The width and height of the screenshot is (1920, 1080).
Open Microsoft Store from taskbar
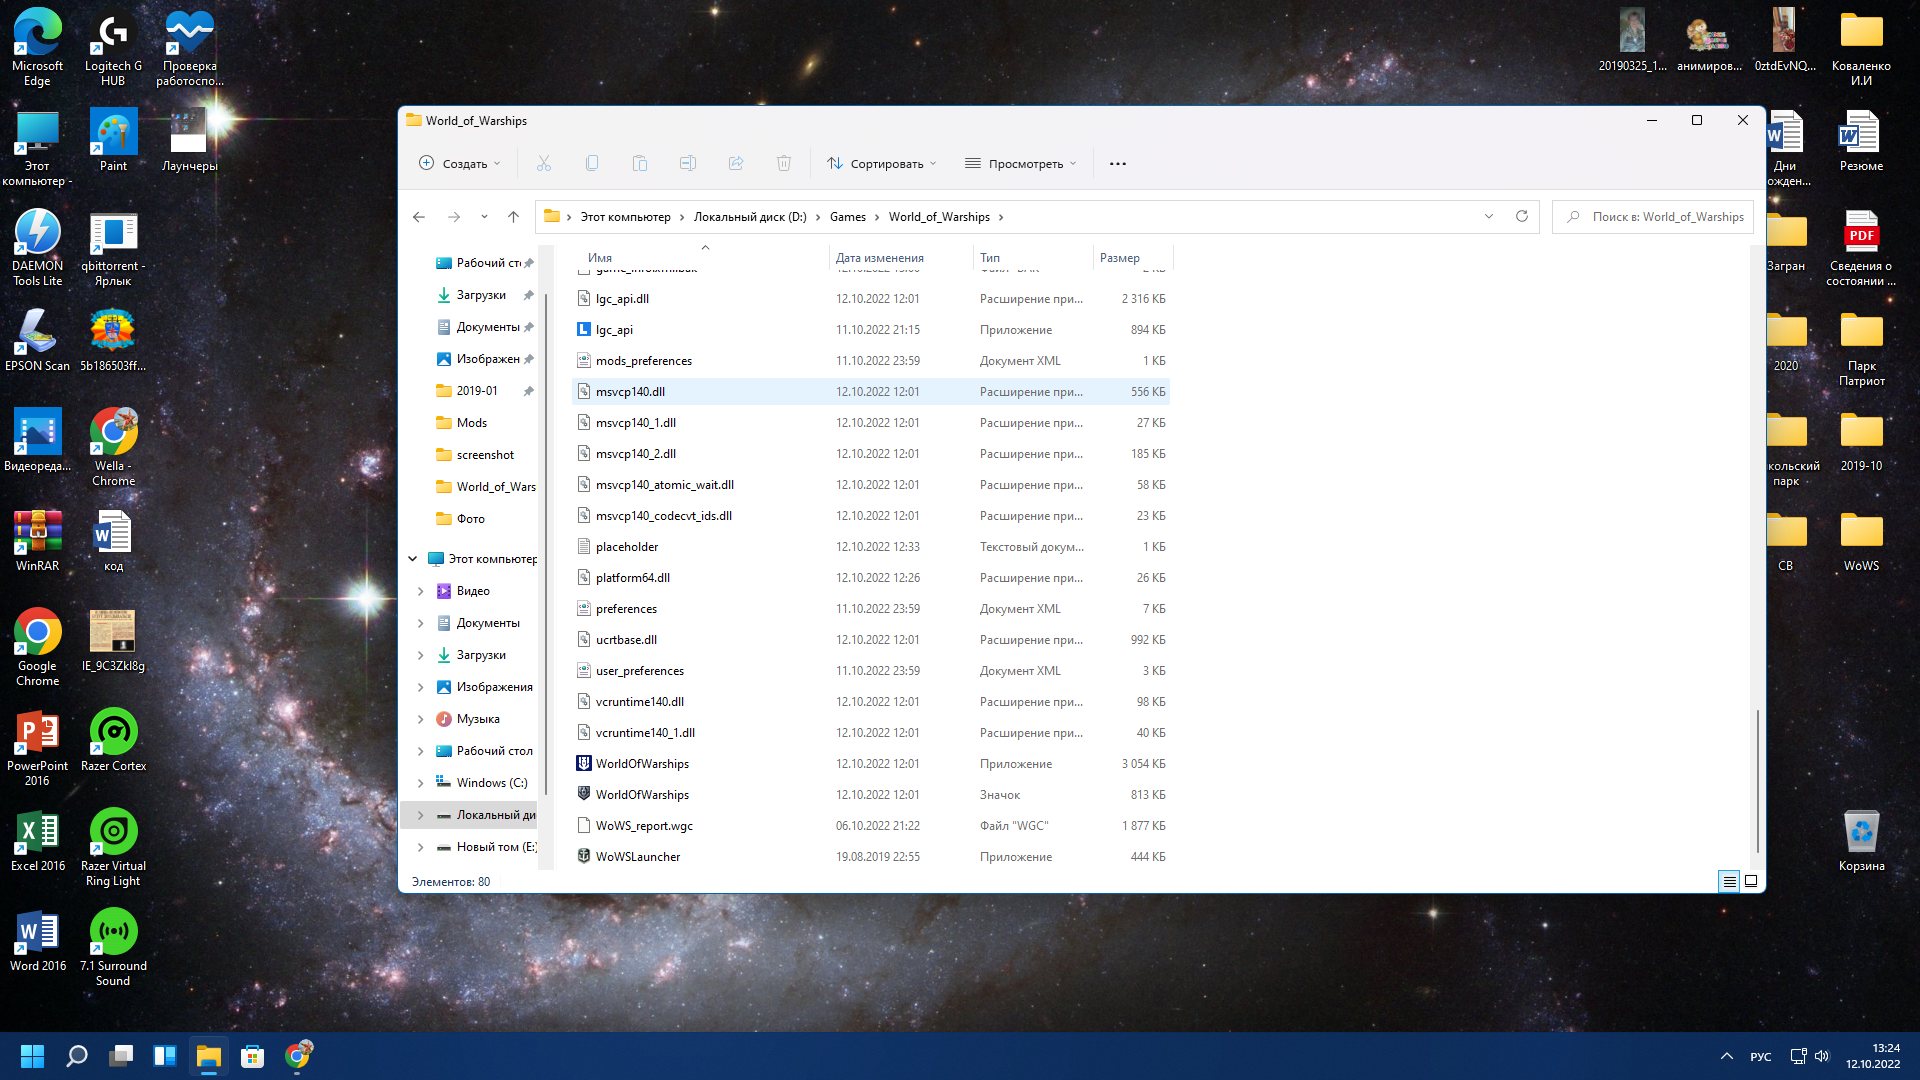pyautogui.click(x=252, y=1056)
